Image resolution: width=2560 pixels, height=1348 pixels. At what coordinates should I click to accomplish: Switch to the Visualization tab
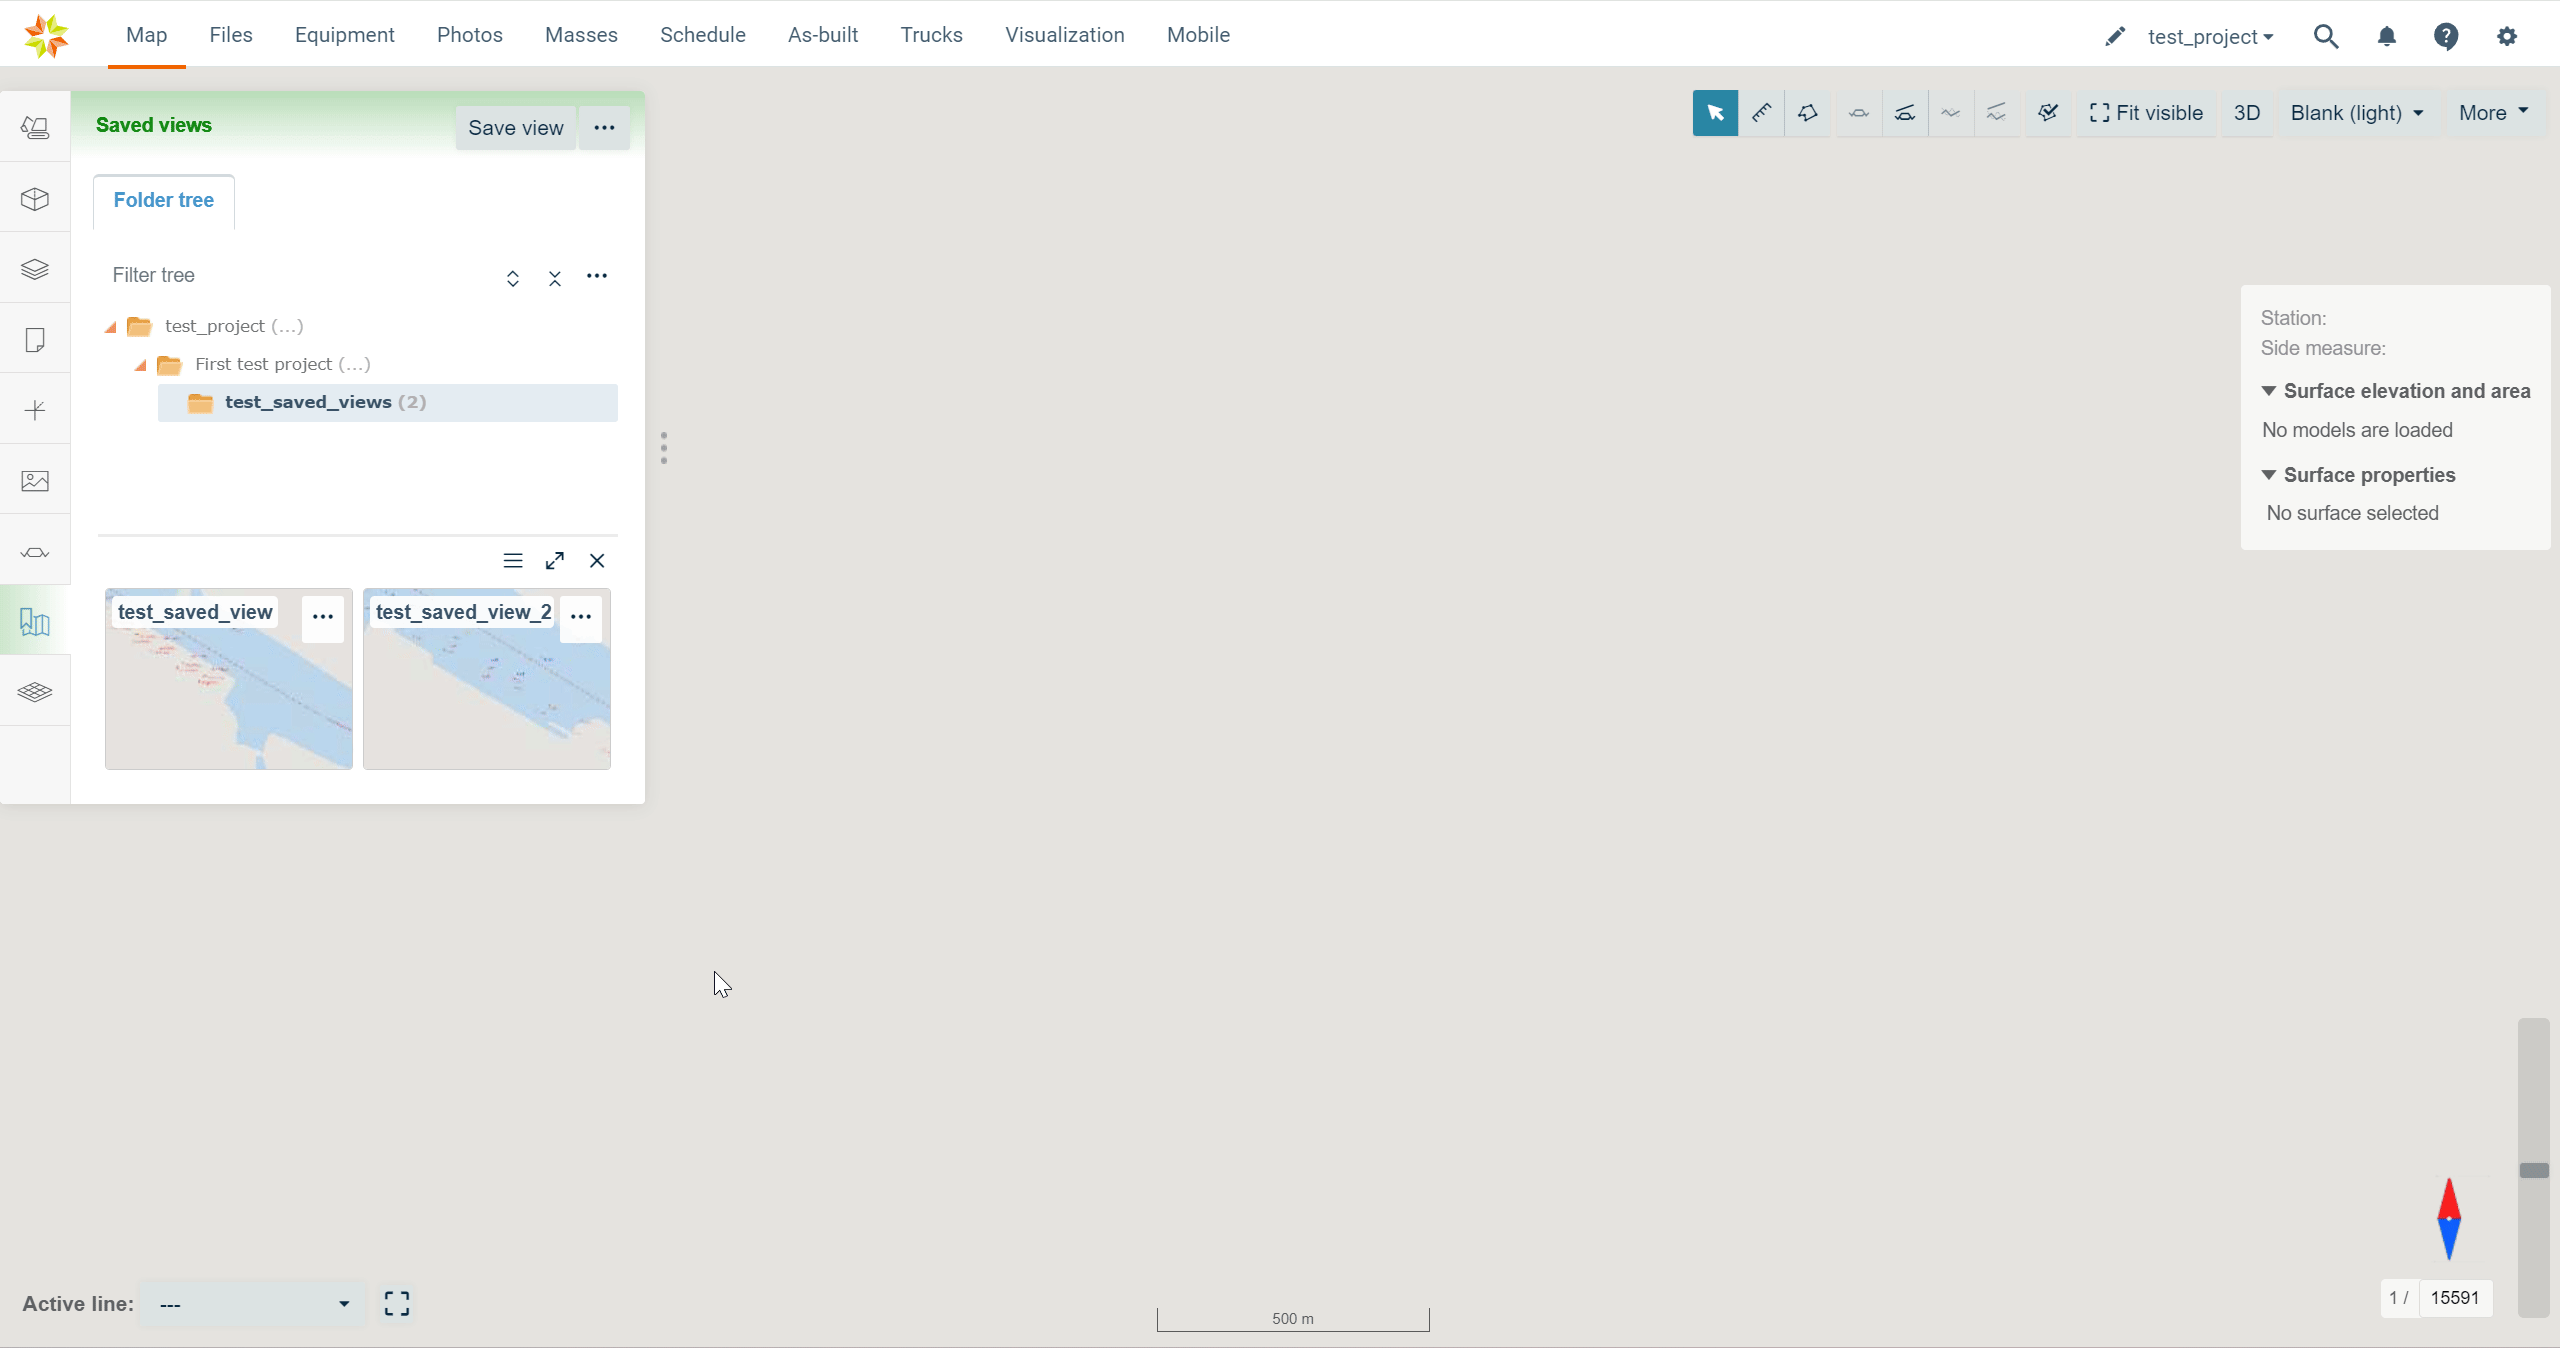pyautogui.click(x=1064, y=35)
